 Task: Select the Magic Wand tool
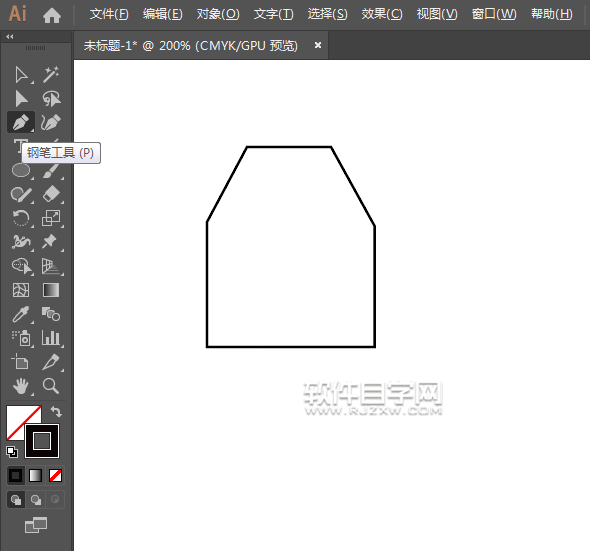point(51,74)
